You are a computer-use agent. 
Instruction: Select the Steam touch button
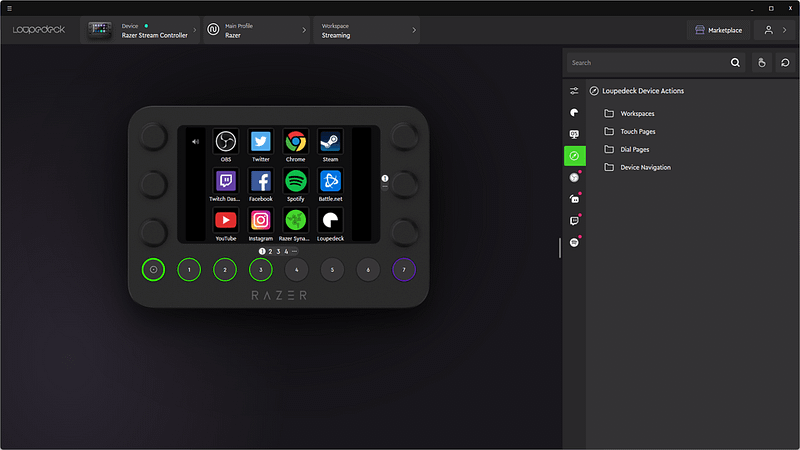(x=330, y=142)
